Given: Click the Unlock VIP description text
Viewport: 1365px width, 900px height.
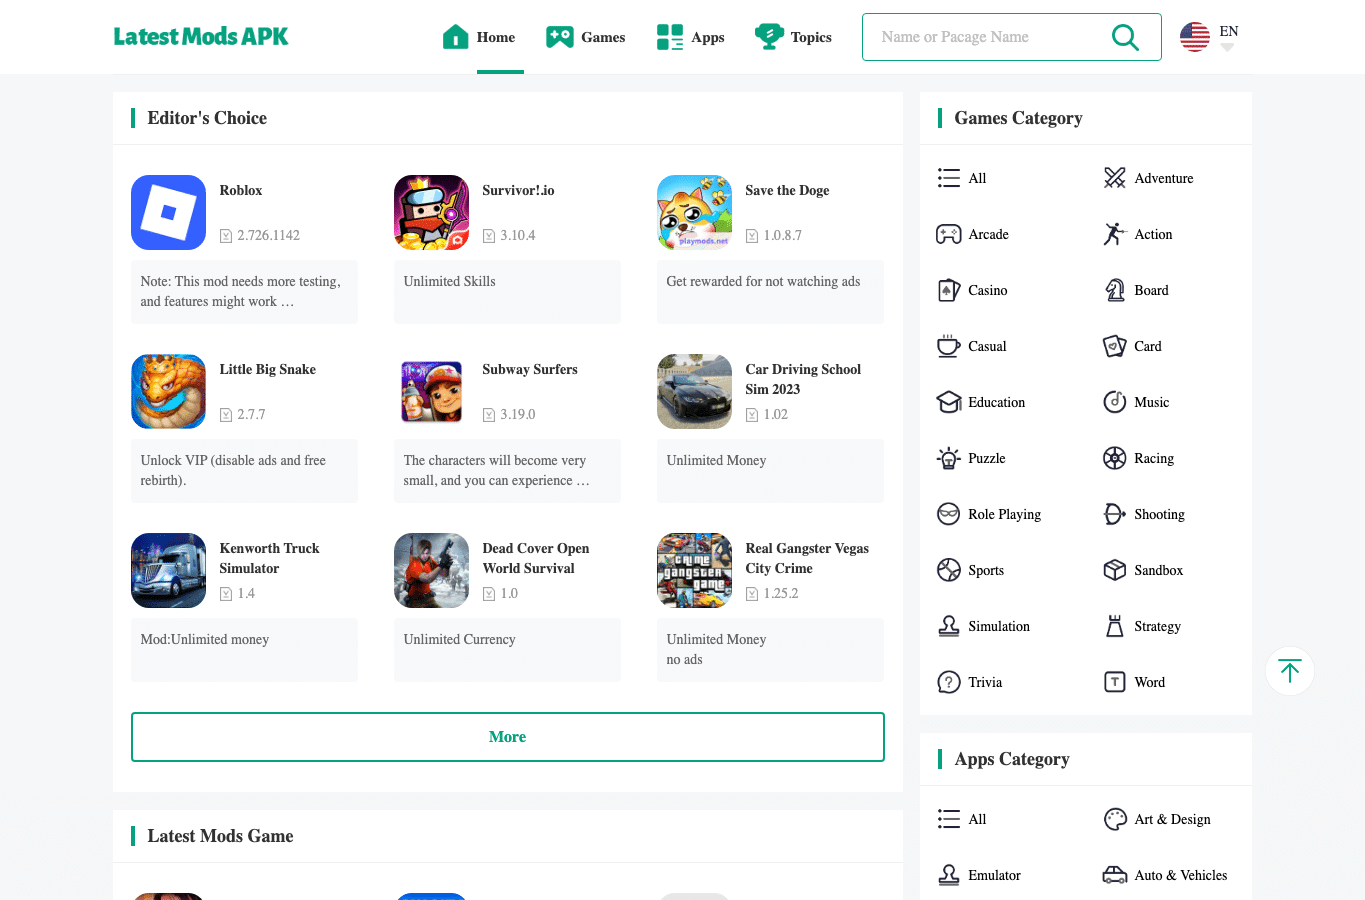Looking at the screenshot, I should [233, 470].
